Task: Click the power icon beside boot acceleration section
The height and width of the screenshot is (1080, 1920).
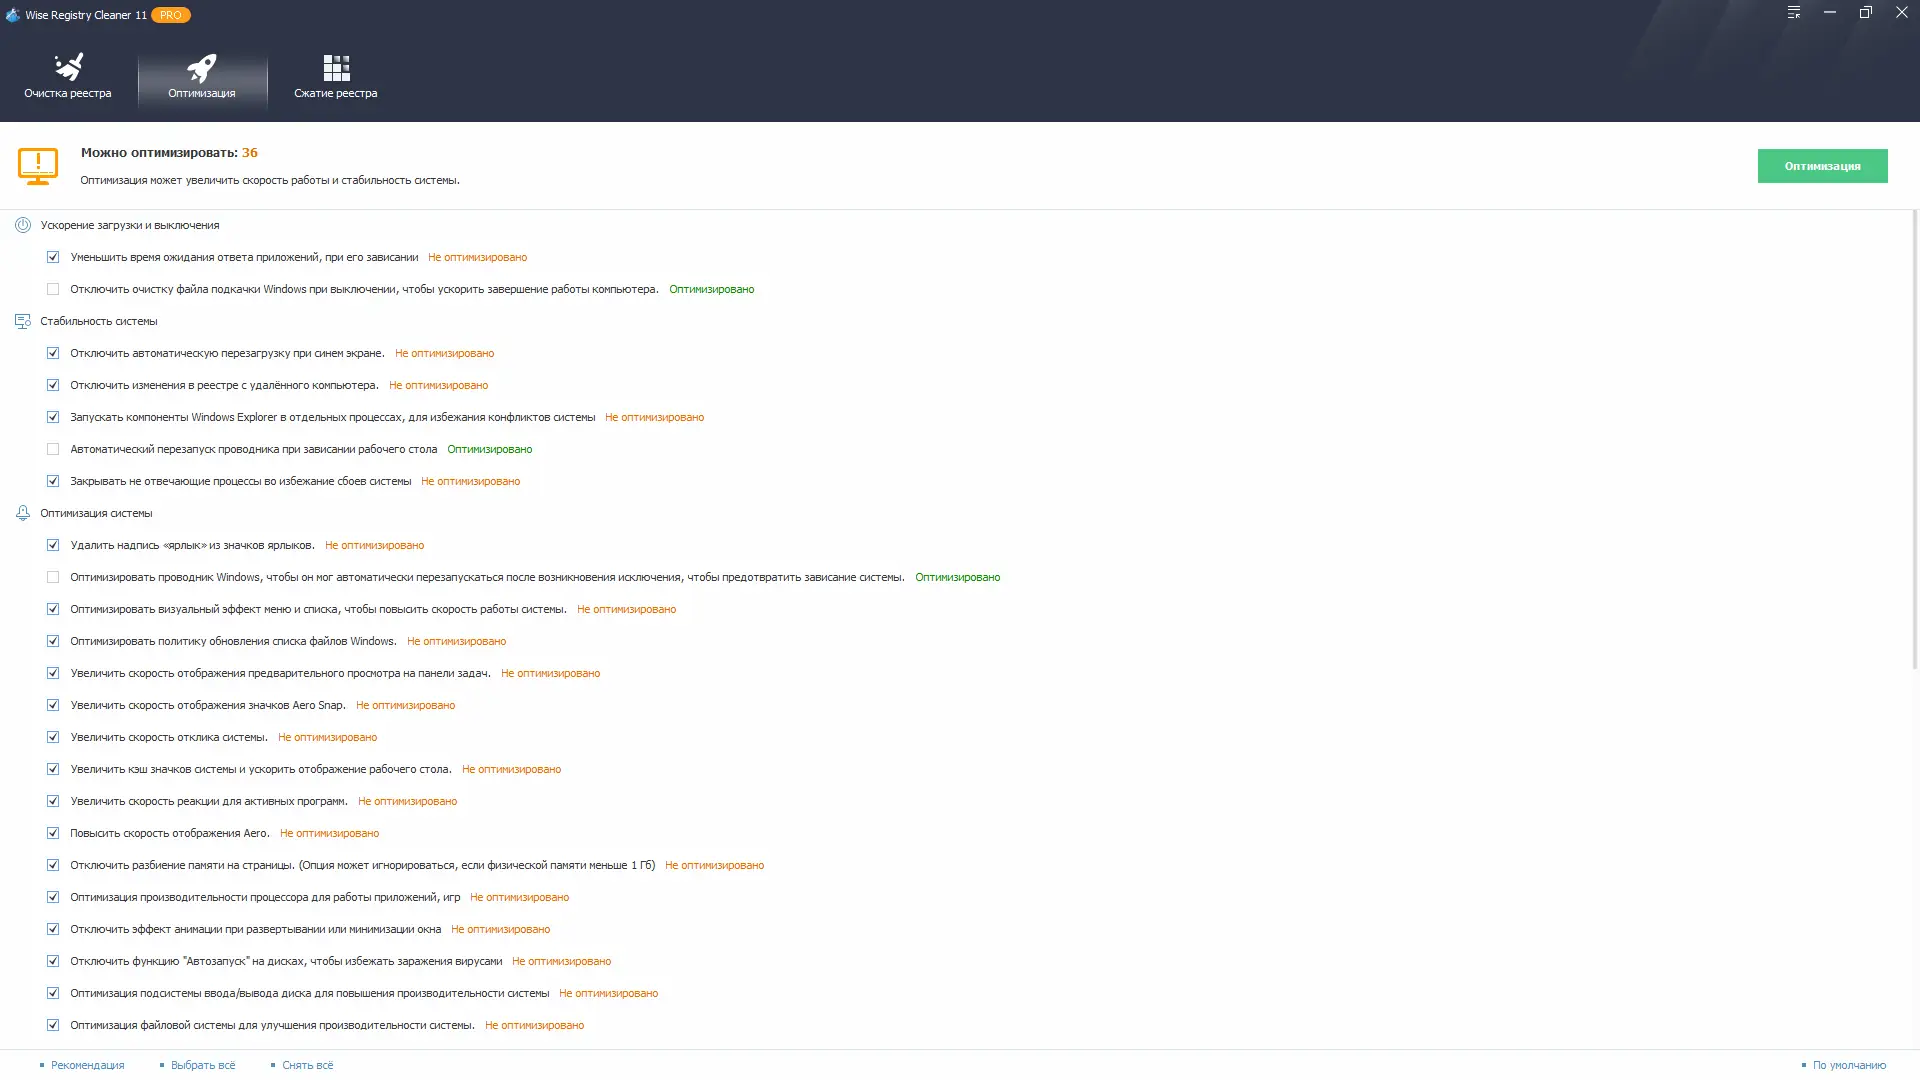Action: click(23, 225)
